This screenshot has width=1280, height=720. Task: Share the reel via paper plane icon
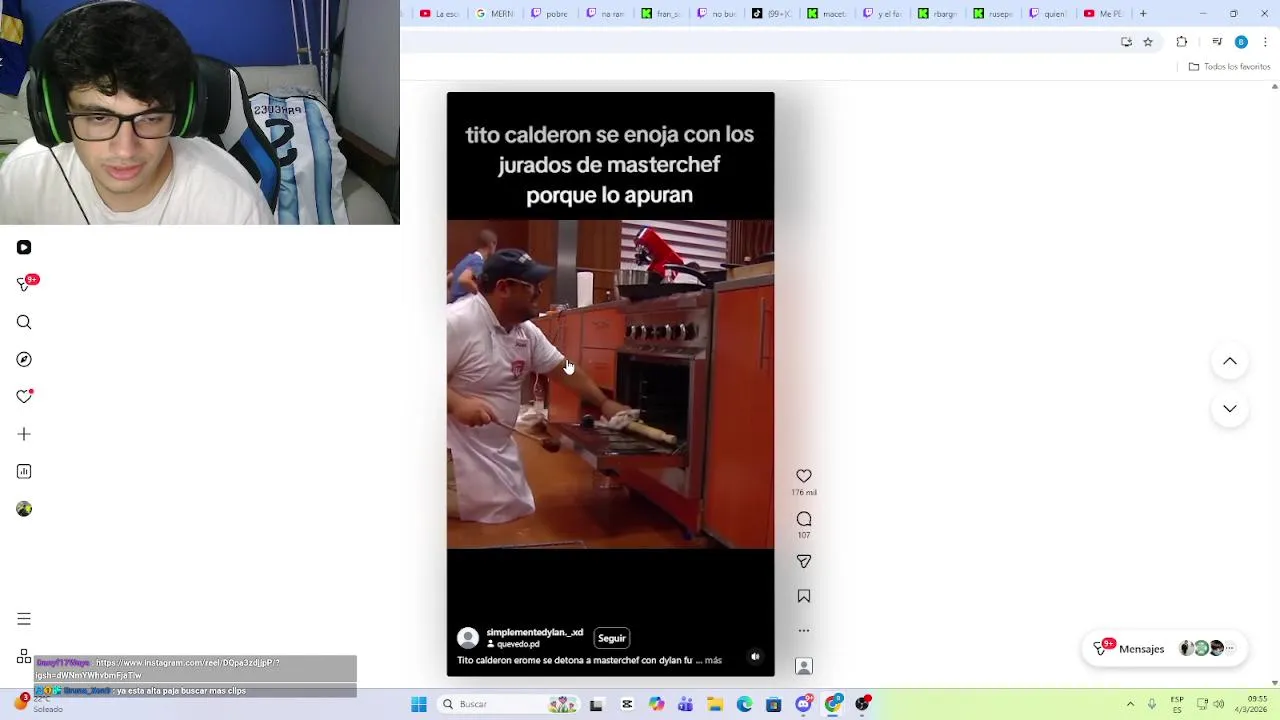pyautogui.click(x=804, y=562)
